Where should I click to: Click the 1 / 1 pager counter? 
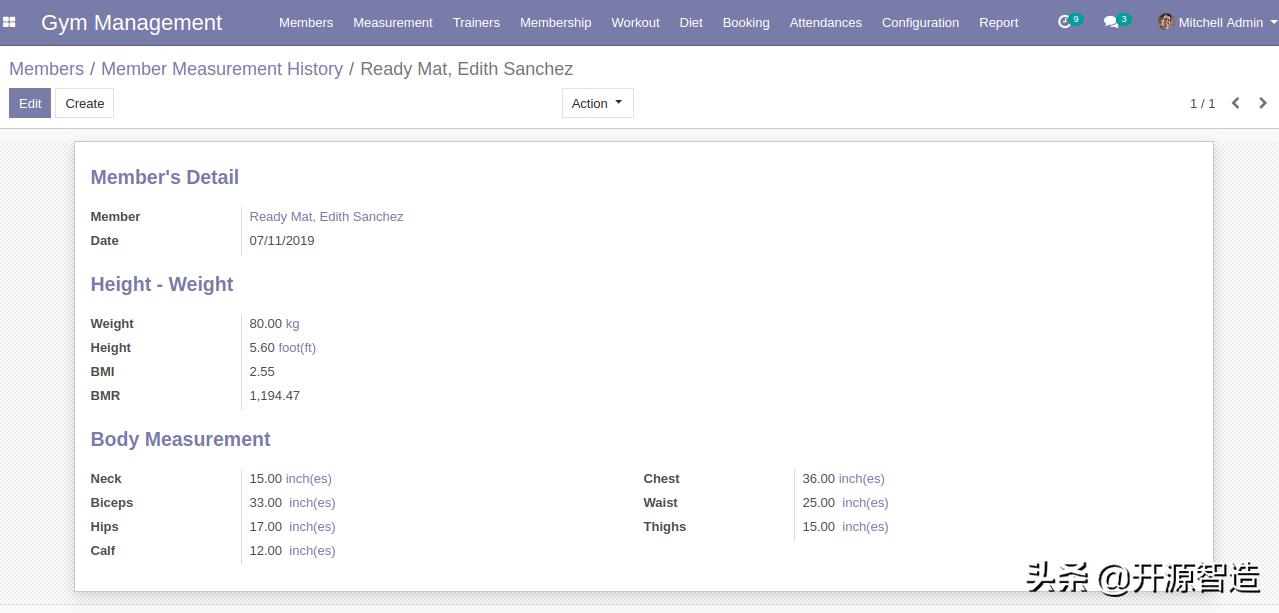(x=1202, y=103)
